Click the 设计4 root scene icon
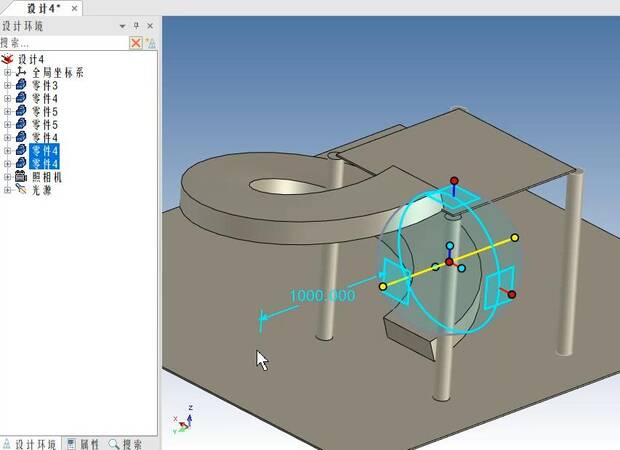This screenshot has height=450, width=620. (x=8, y=59)
